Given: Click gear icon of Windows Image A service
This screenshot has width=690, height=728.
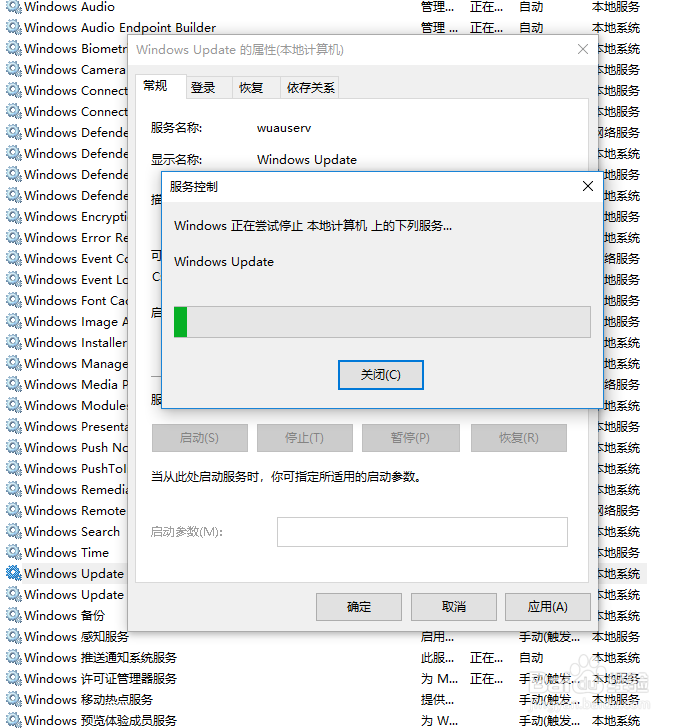Looking at the screenshot, I should pyautogui.click(x=13, y=321).
